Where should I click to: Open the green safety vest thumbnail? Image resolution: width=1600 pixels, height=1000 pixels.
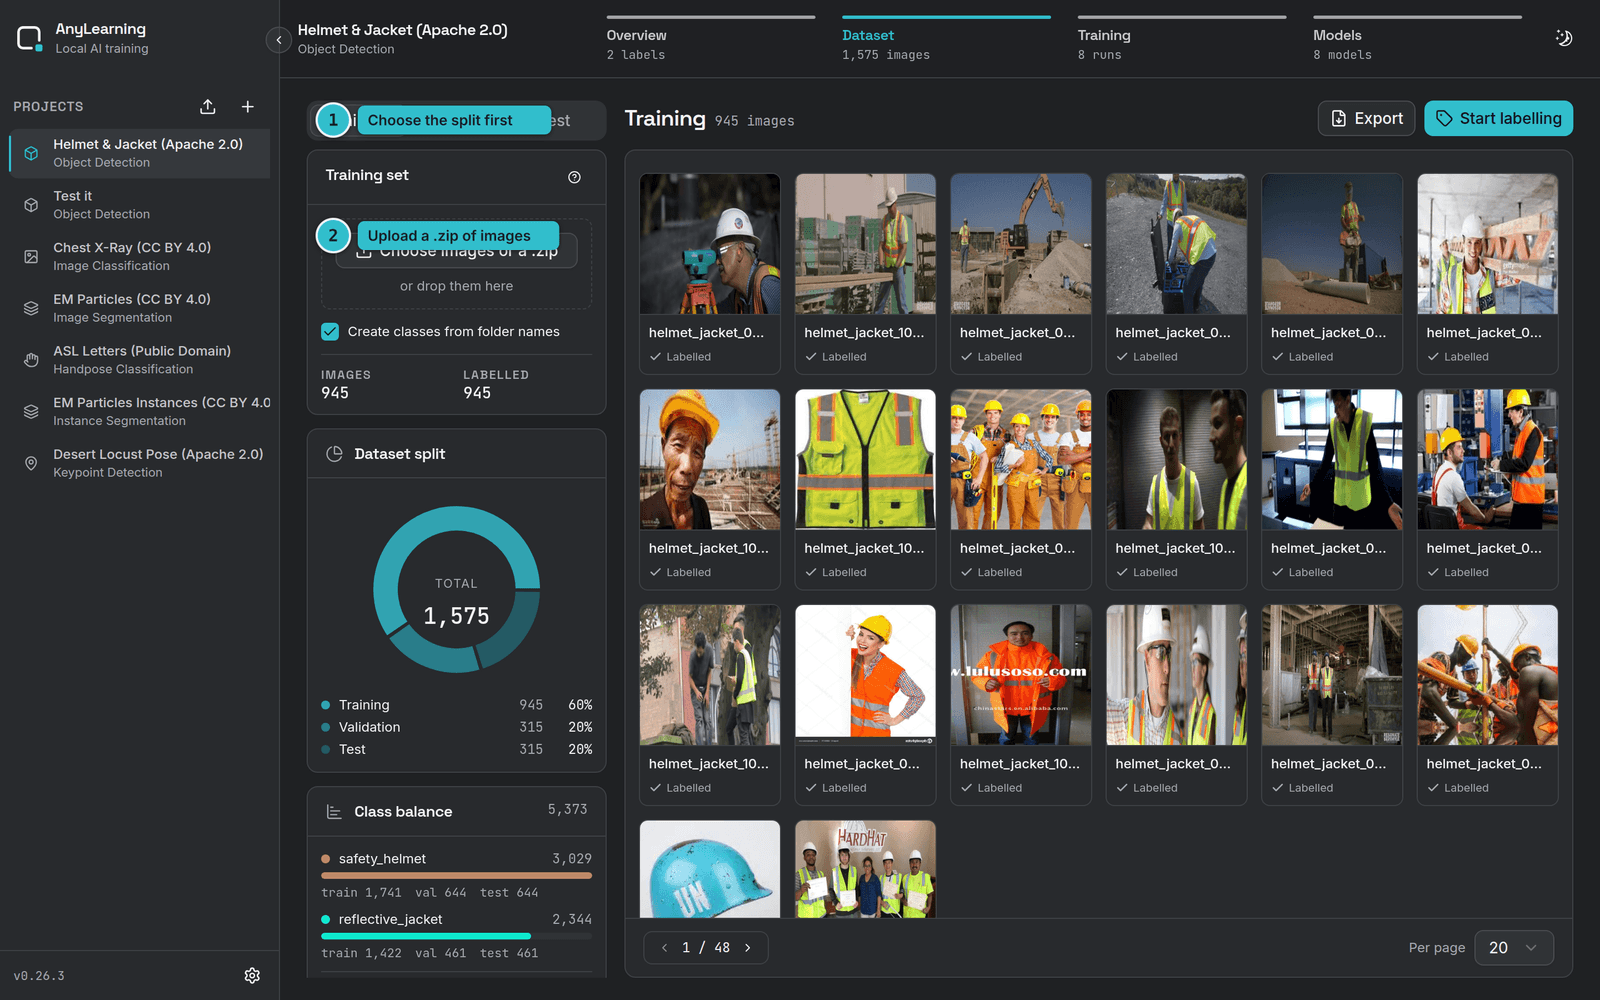coord(865,459)
